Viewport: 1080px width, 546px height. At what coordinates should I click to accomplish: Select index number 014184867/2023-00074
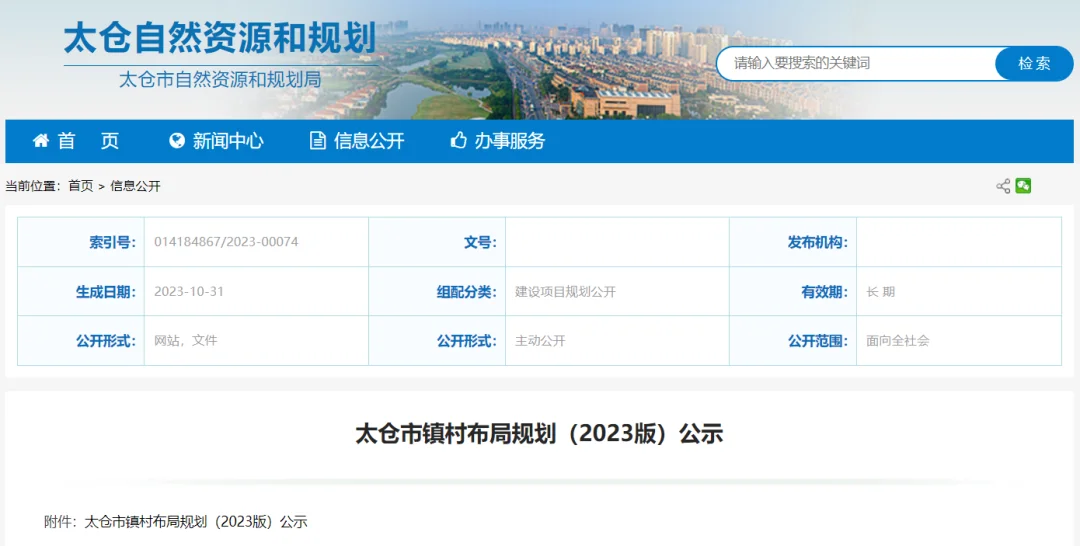click(x=226, y=242)
